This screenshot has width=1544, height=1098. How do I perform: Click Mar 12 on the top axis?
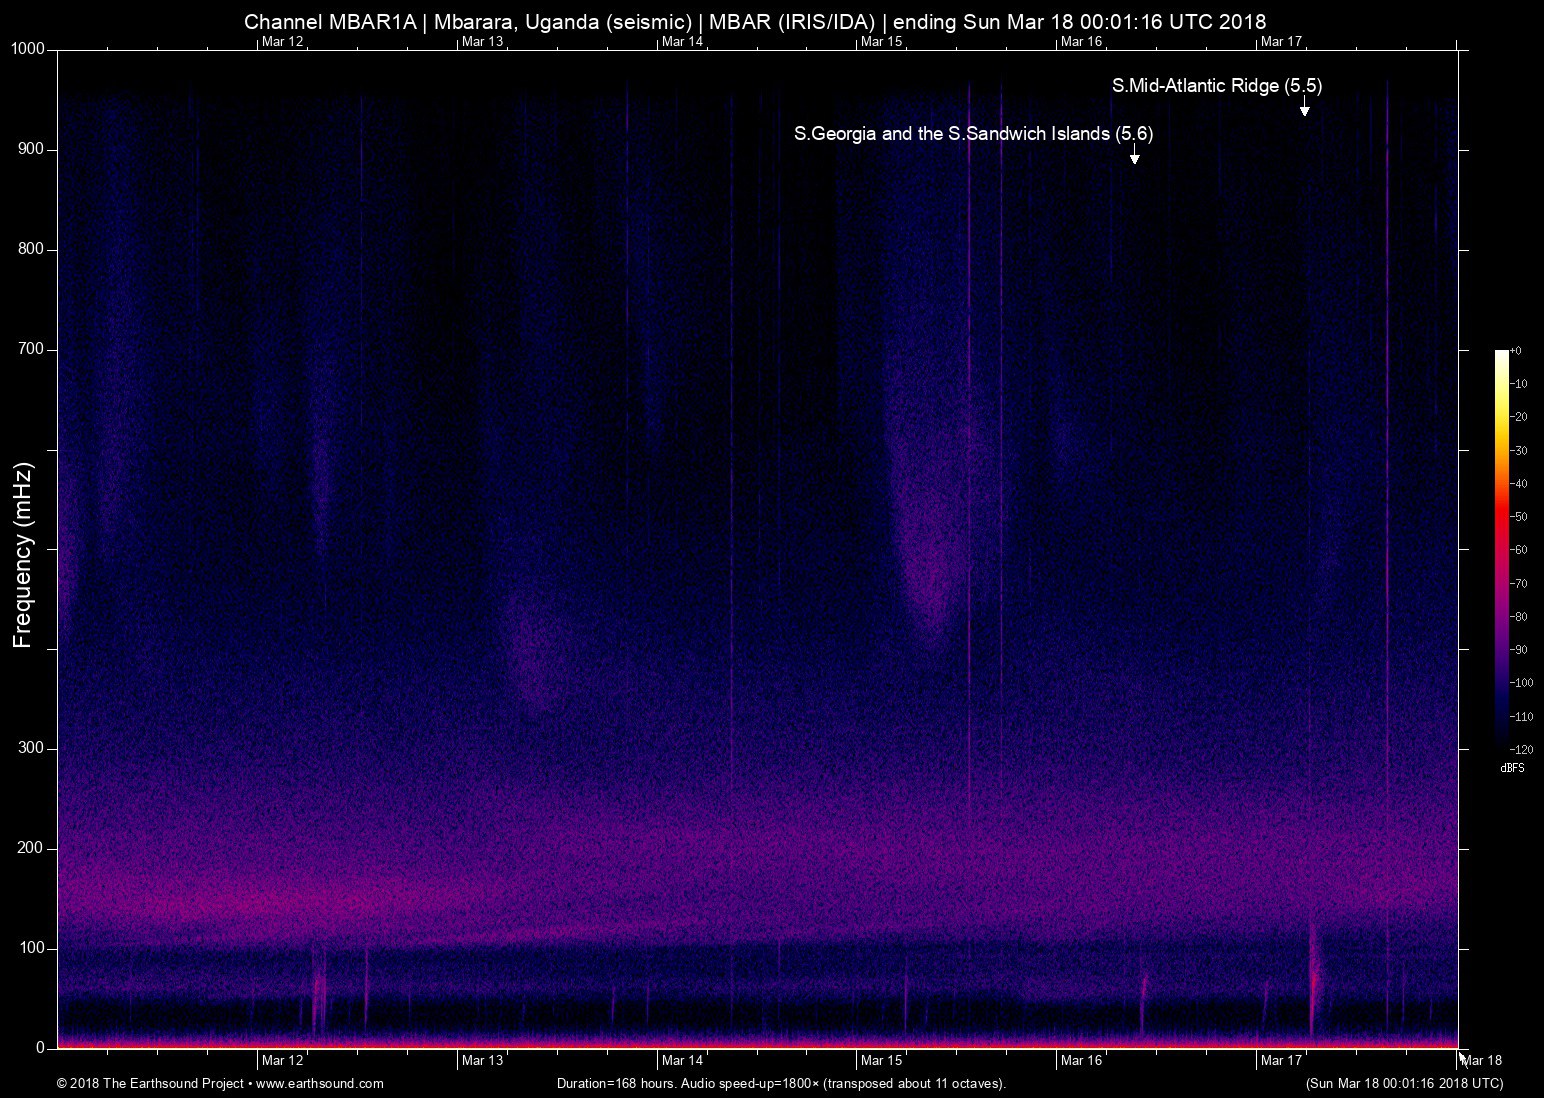click(282, 41)
